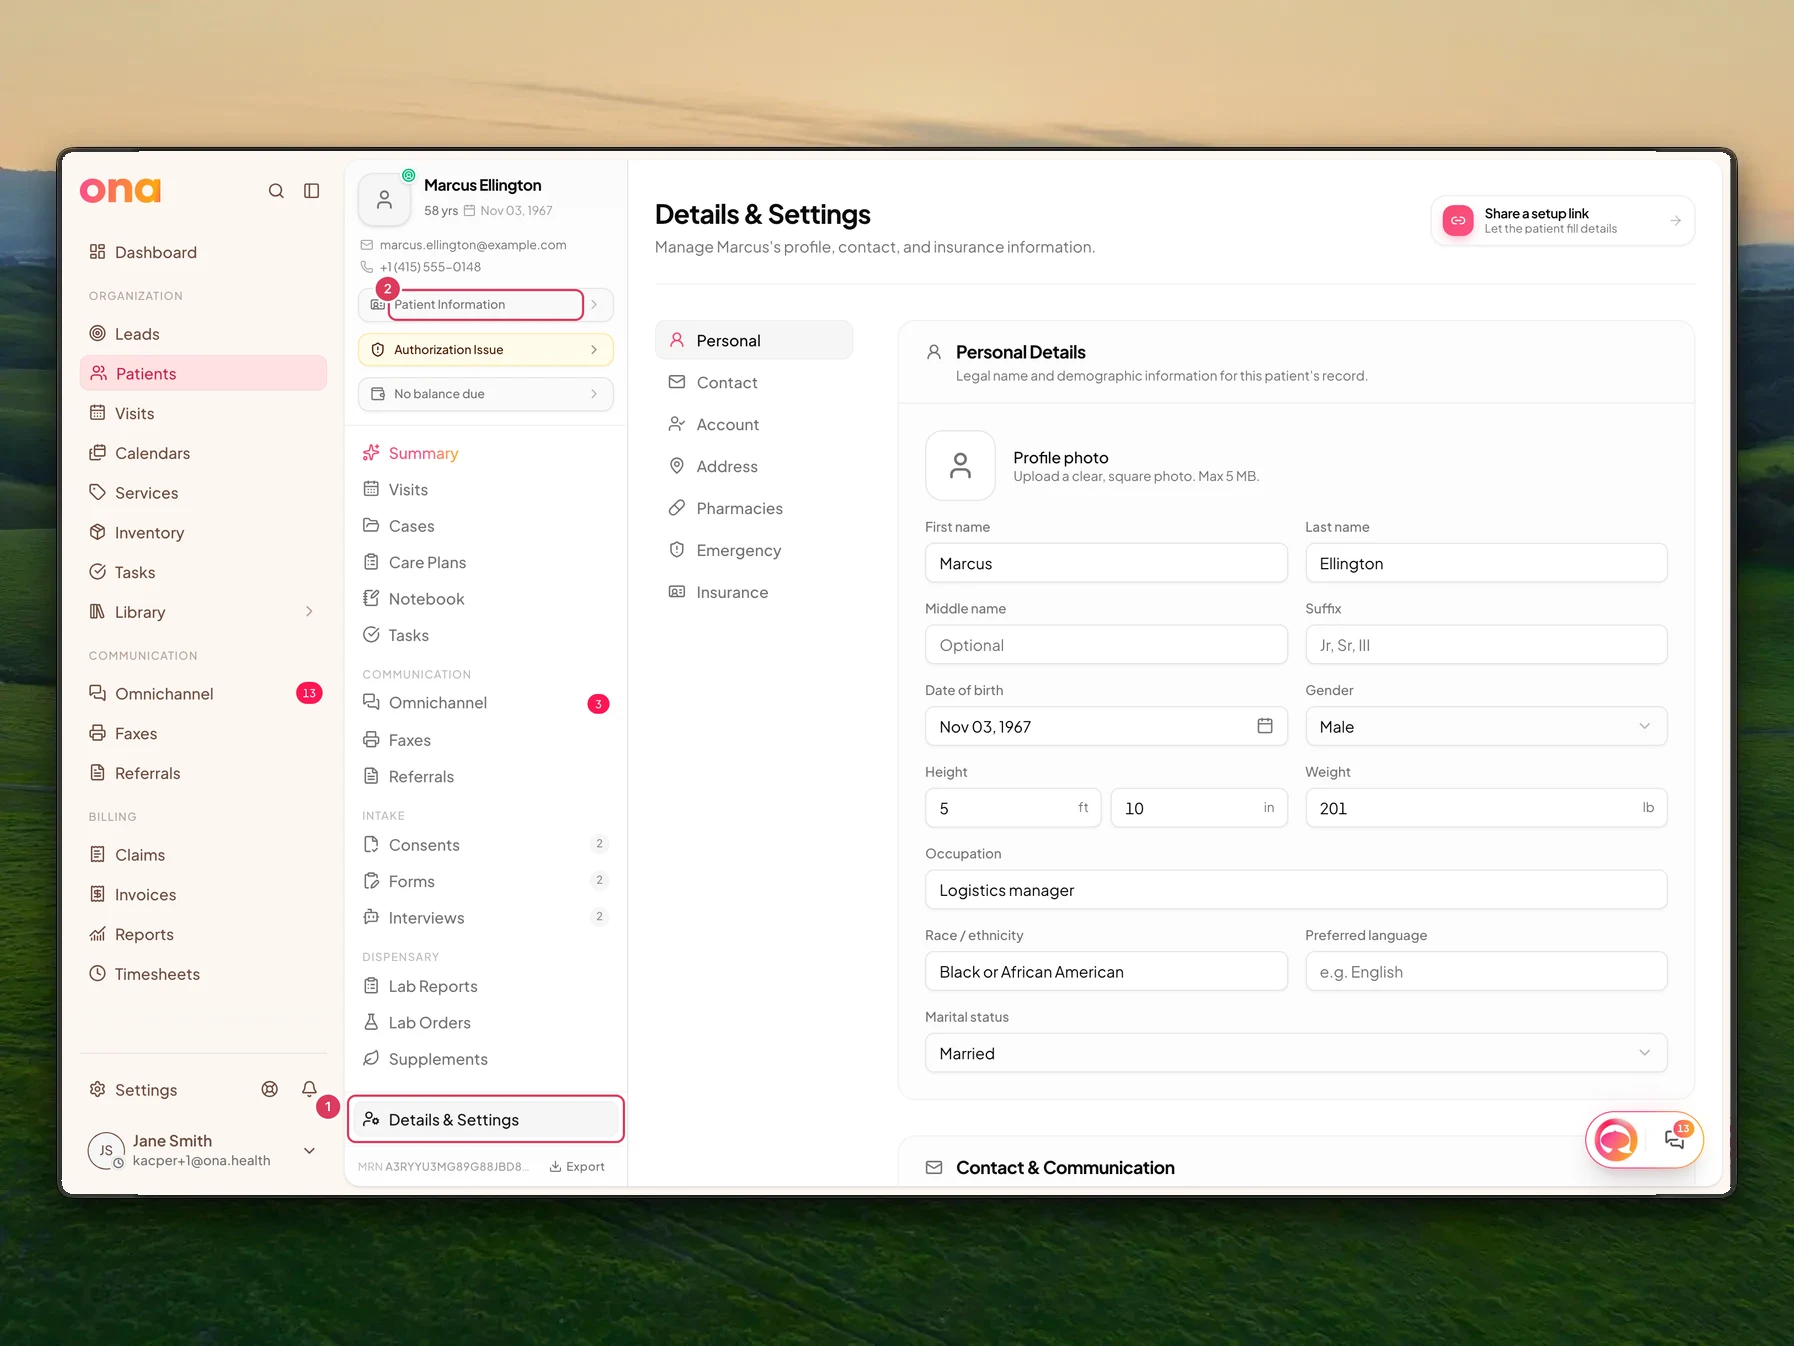The image size is (1794, 1346).
Task: Switch to the Contact section tab
Action: coord(754,383)
